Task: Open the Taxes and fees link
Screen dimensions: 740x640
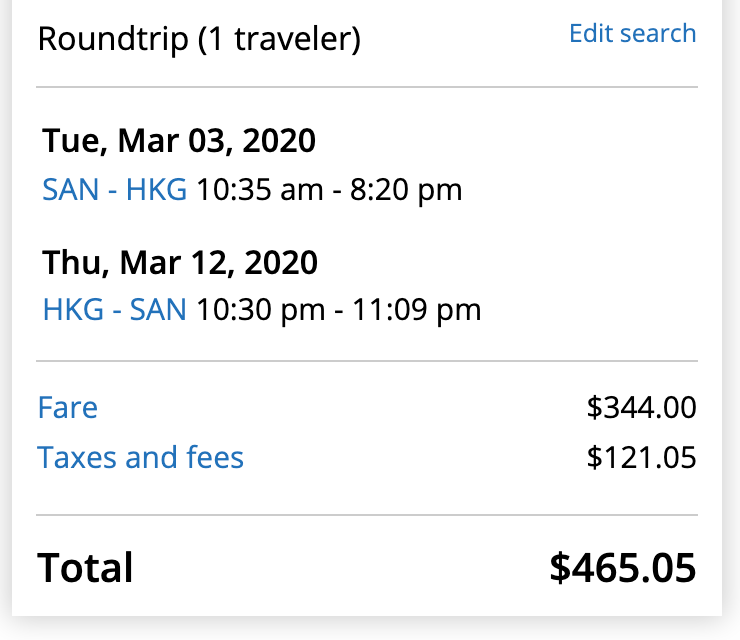Action: coord(140,458)
